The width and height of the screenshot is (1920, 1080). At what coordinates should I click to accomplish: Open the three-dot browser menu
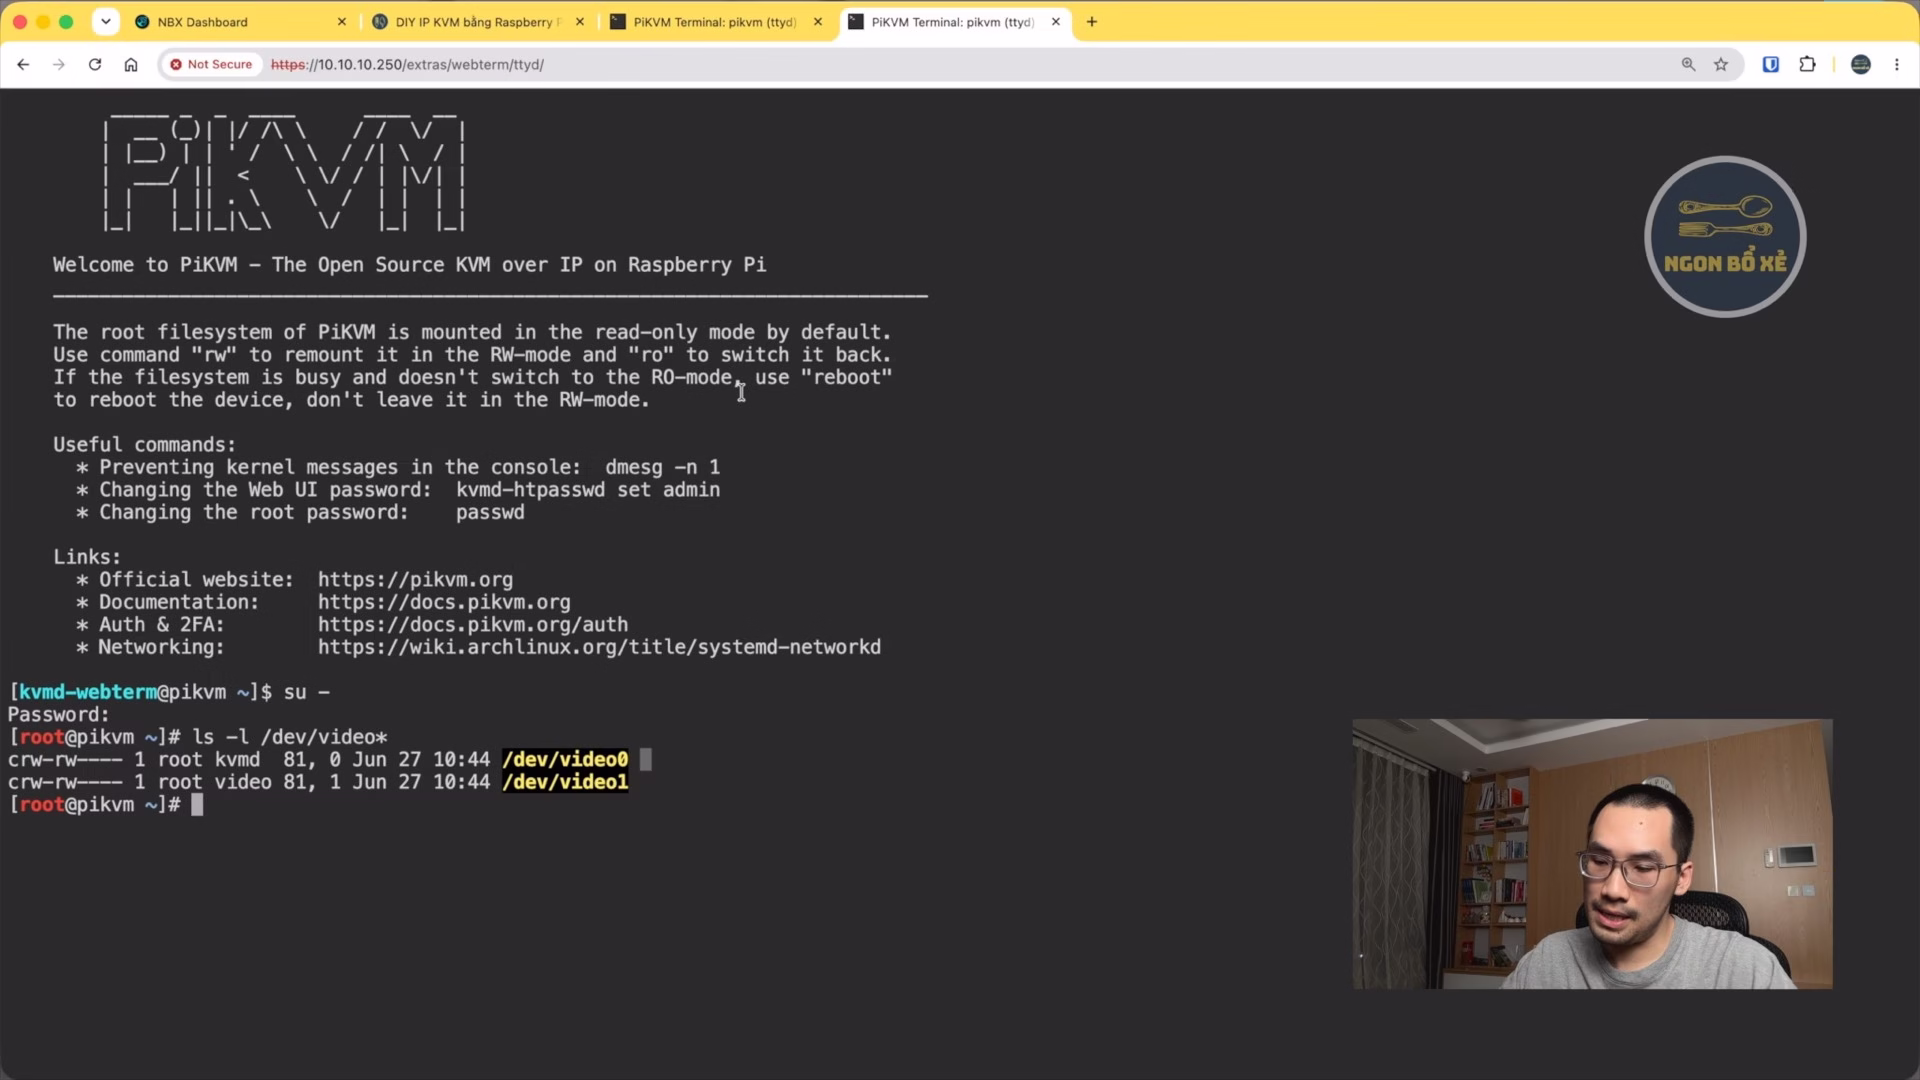click(x=1896, y=64)
